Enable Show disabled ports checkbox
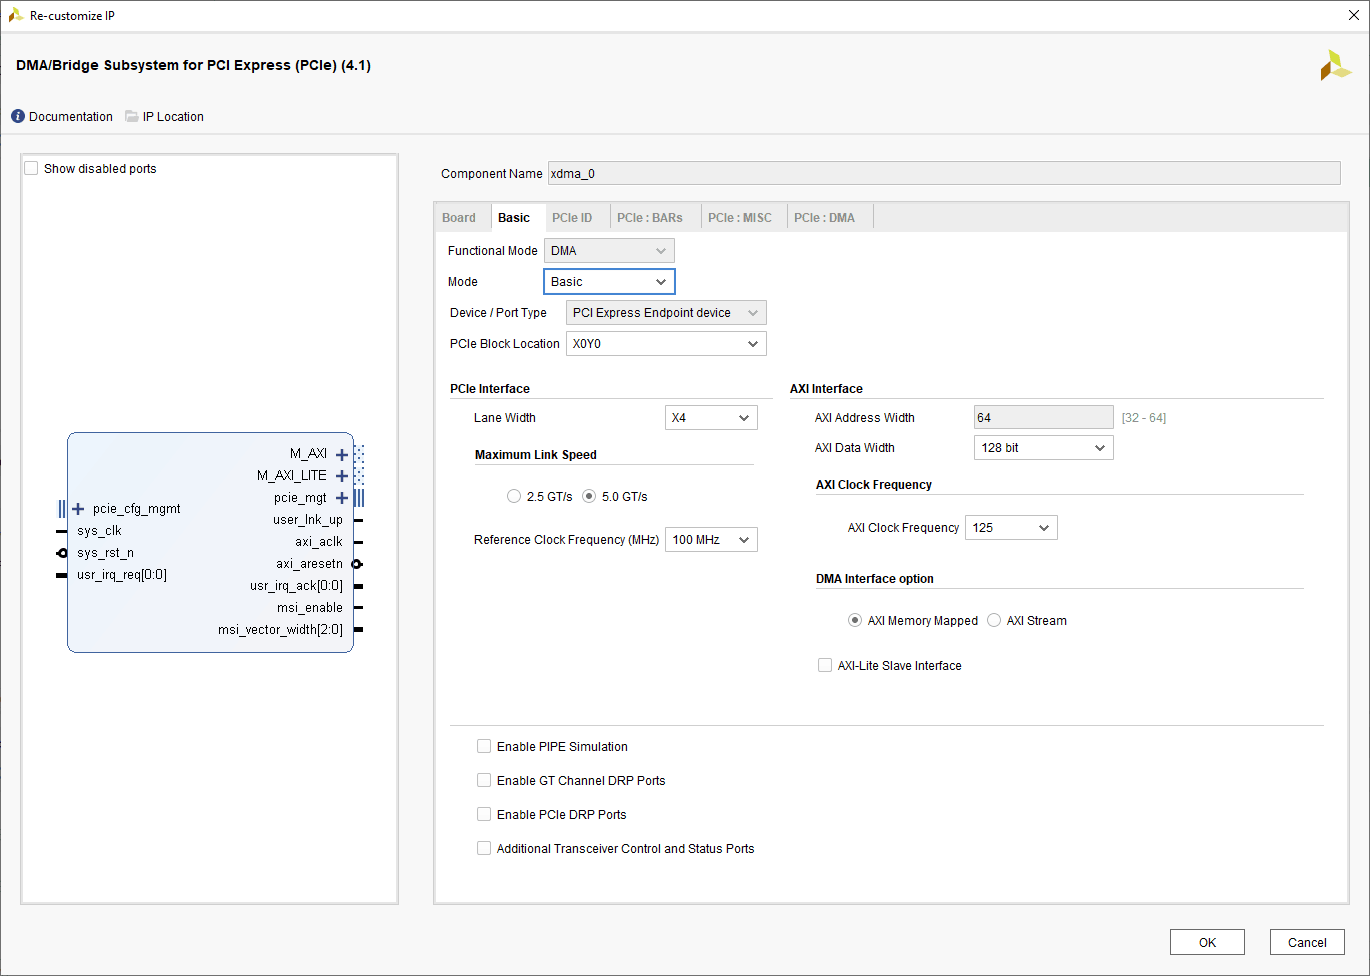Image resolution: width=1370 pixels, height=976 pixels. point(32,169)
